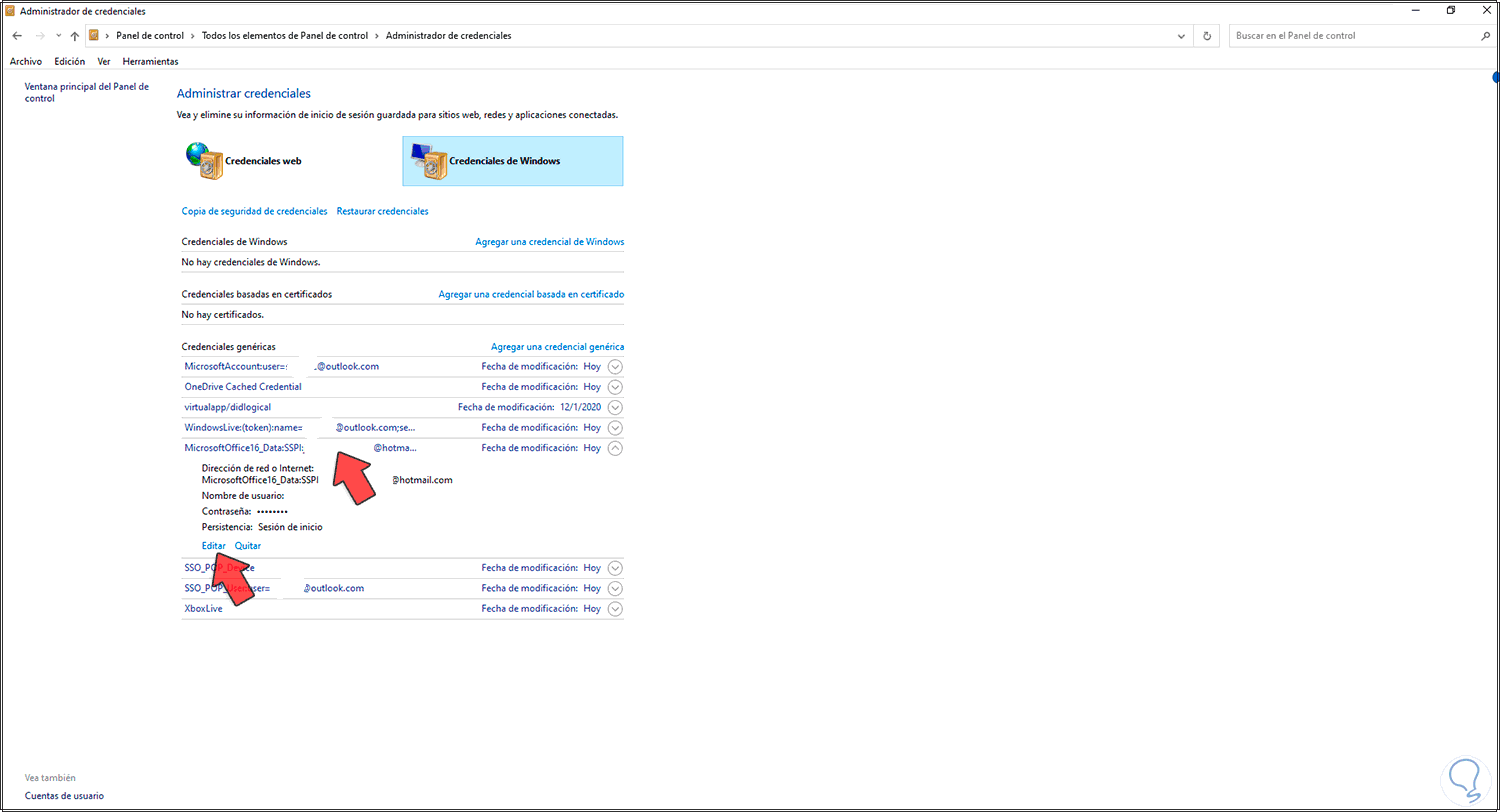Expand the SSO_POP_Device credential chevron
Image resolution: width=1500 pixels, height=812 pixels.
click(x=615, y=568)
